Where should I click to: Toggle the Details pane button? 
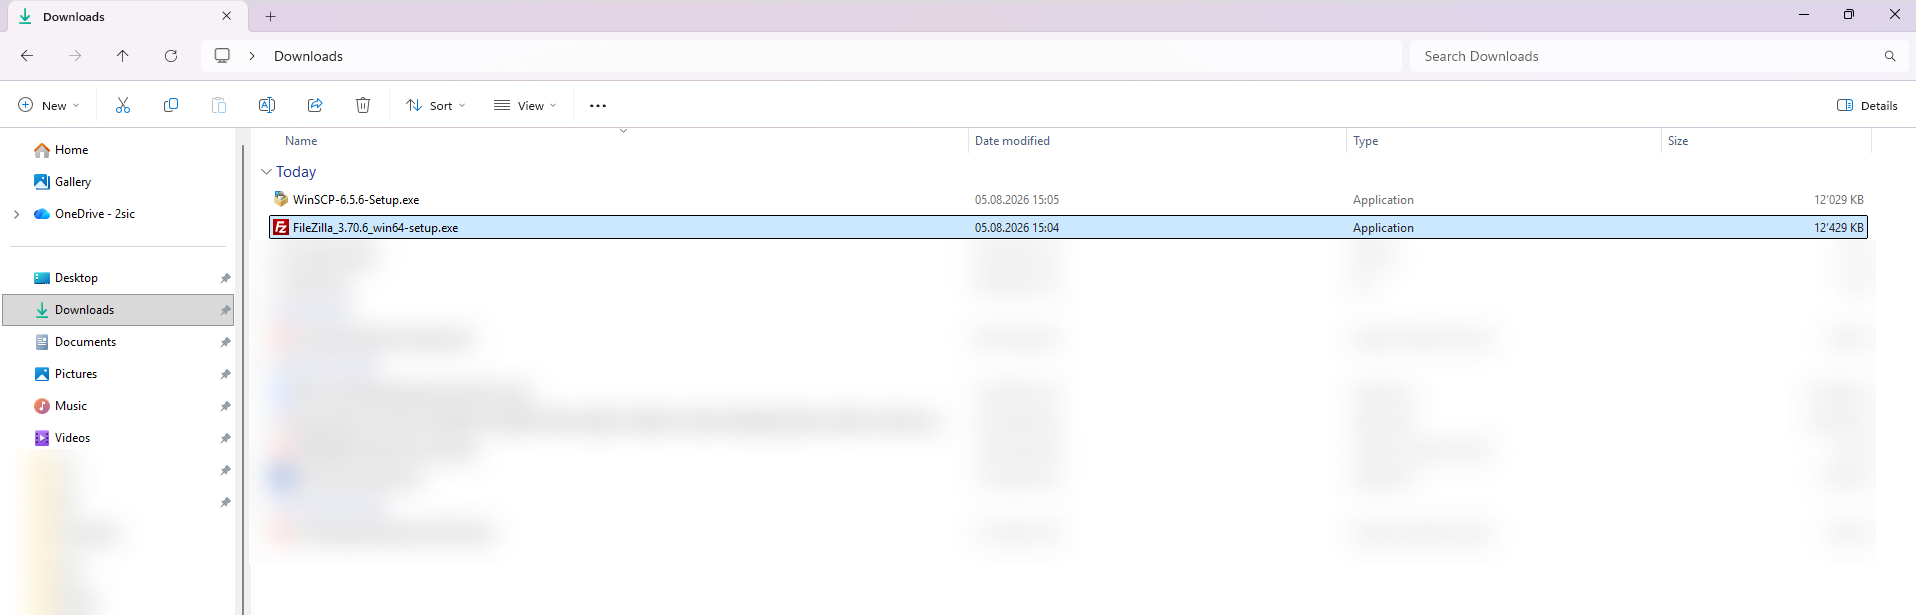(1867, 105)
